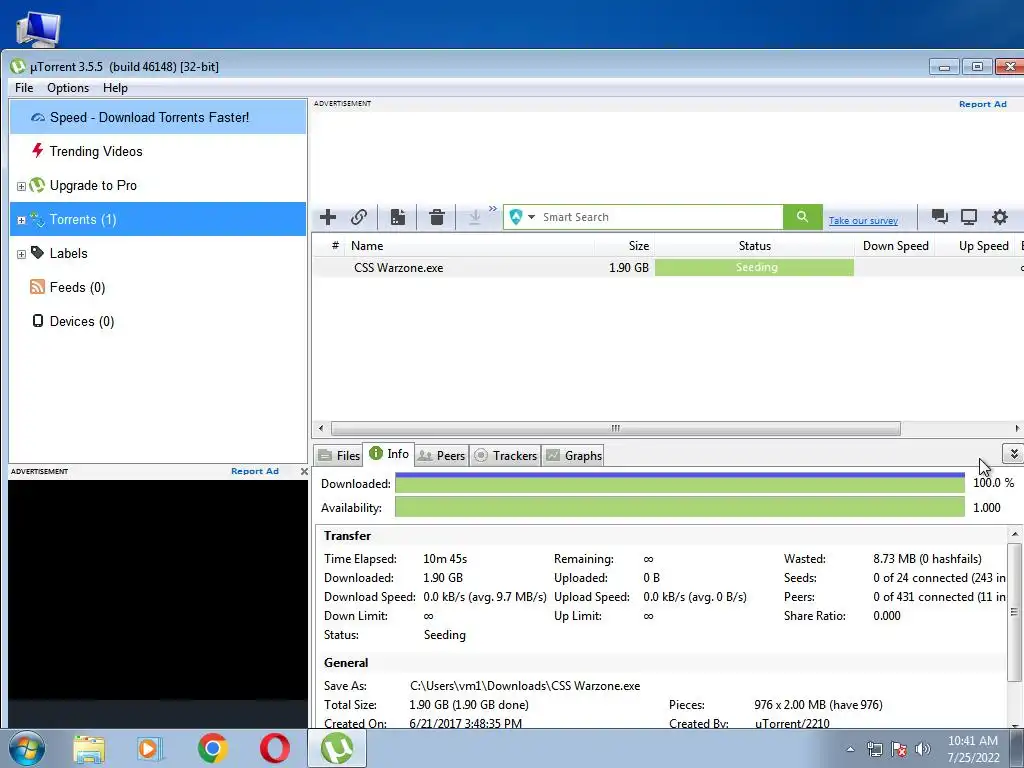Click the Add Torrent from URL link icon
Screen dimensions: 1024x768
(359, 217)
